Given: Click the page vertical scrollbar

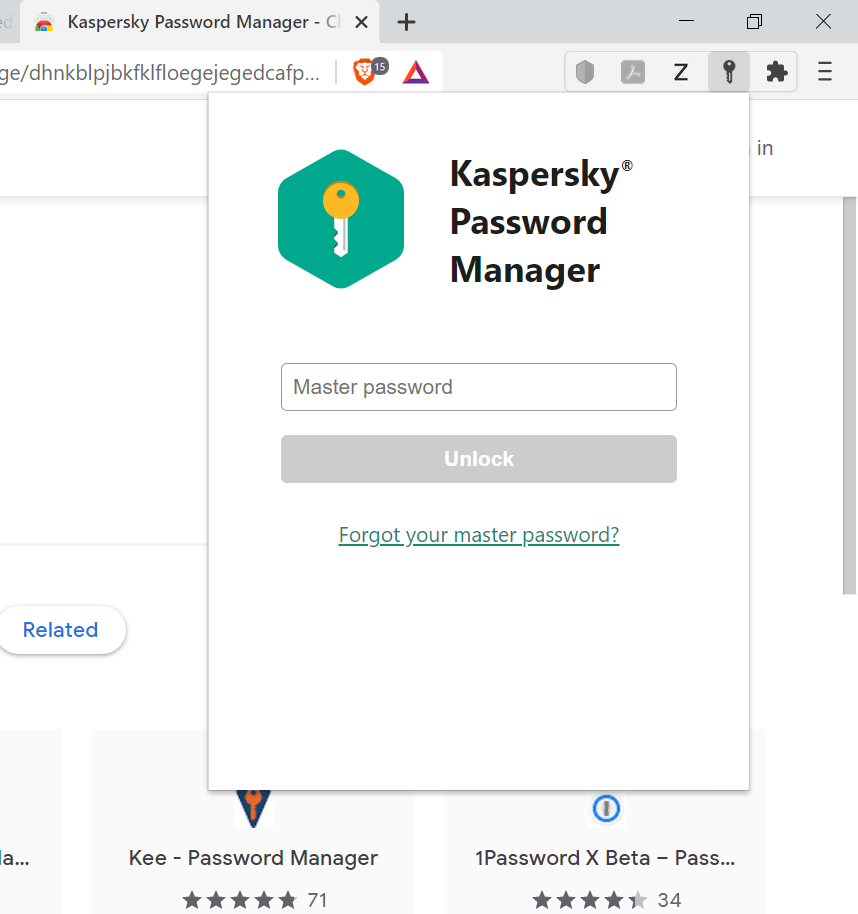Looking at the screenshot, I should coord(849,396).
